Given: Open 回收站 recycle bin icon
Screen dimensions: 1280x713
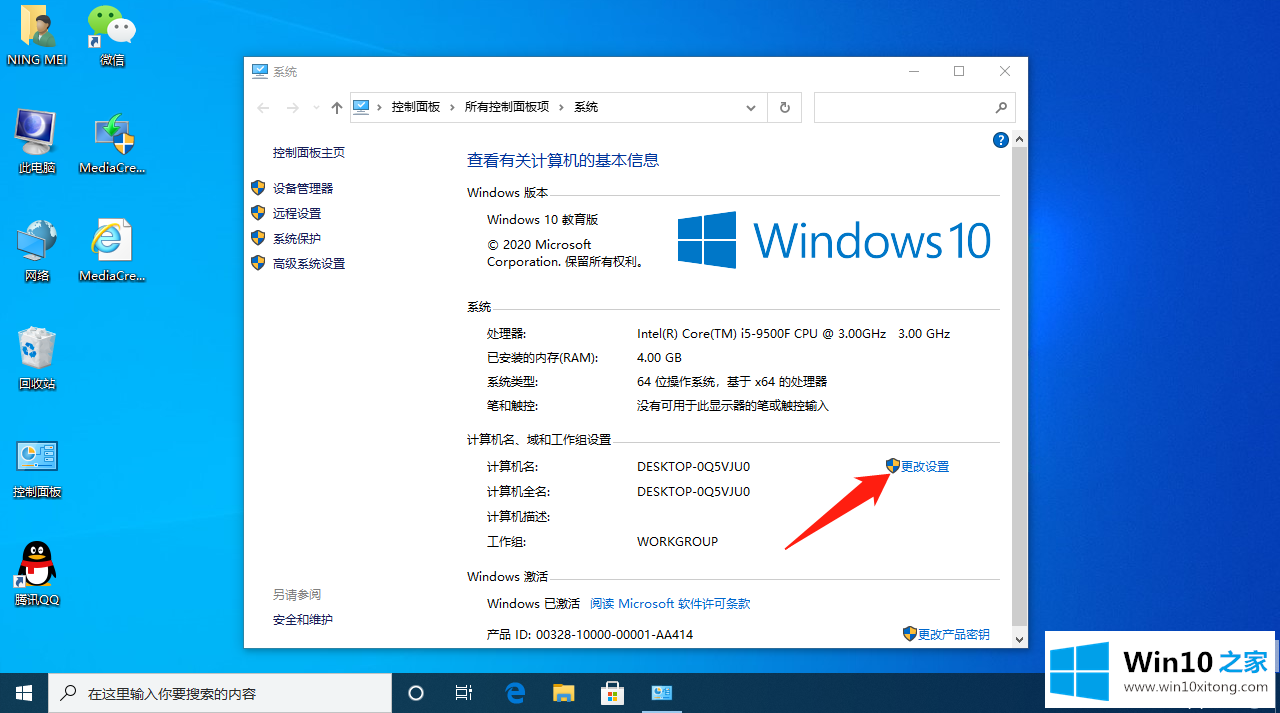Looking at the screenshot, I should click(37, 357).
